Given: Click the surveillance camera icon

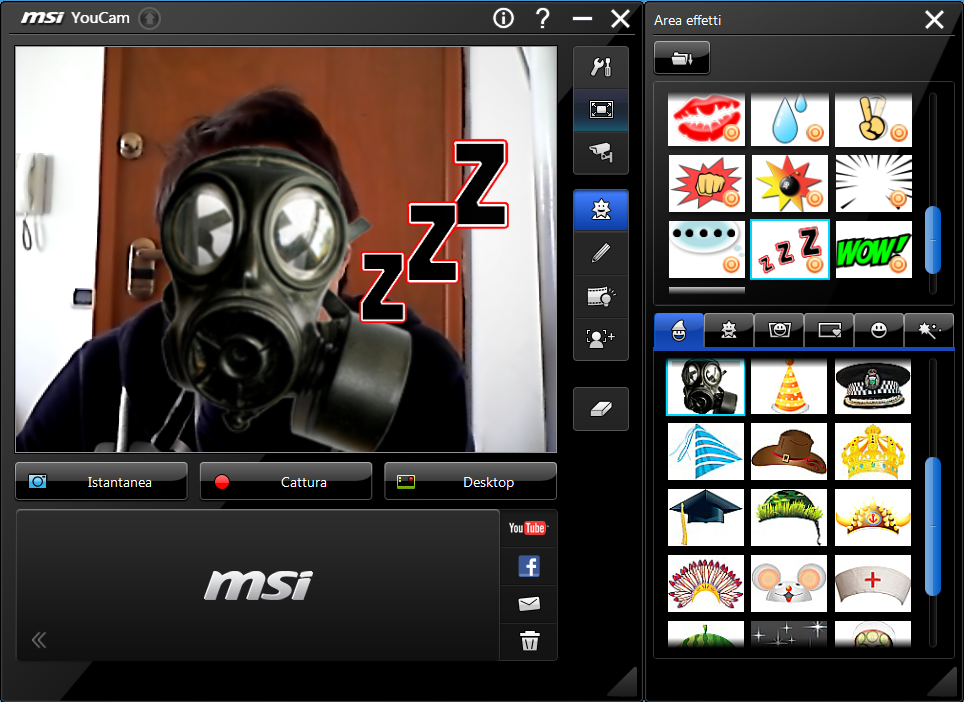Looking at the screenshot, I should coord(601,152).
